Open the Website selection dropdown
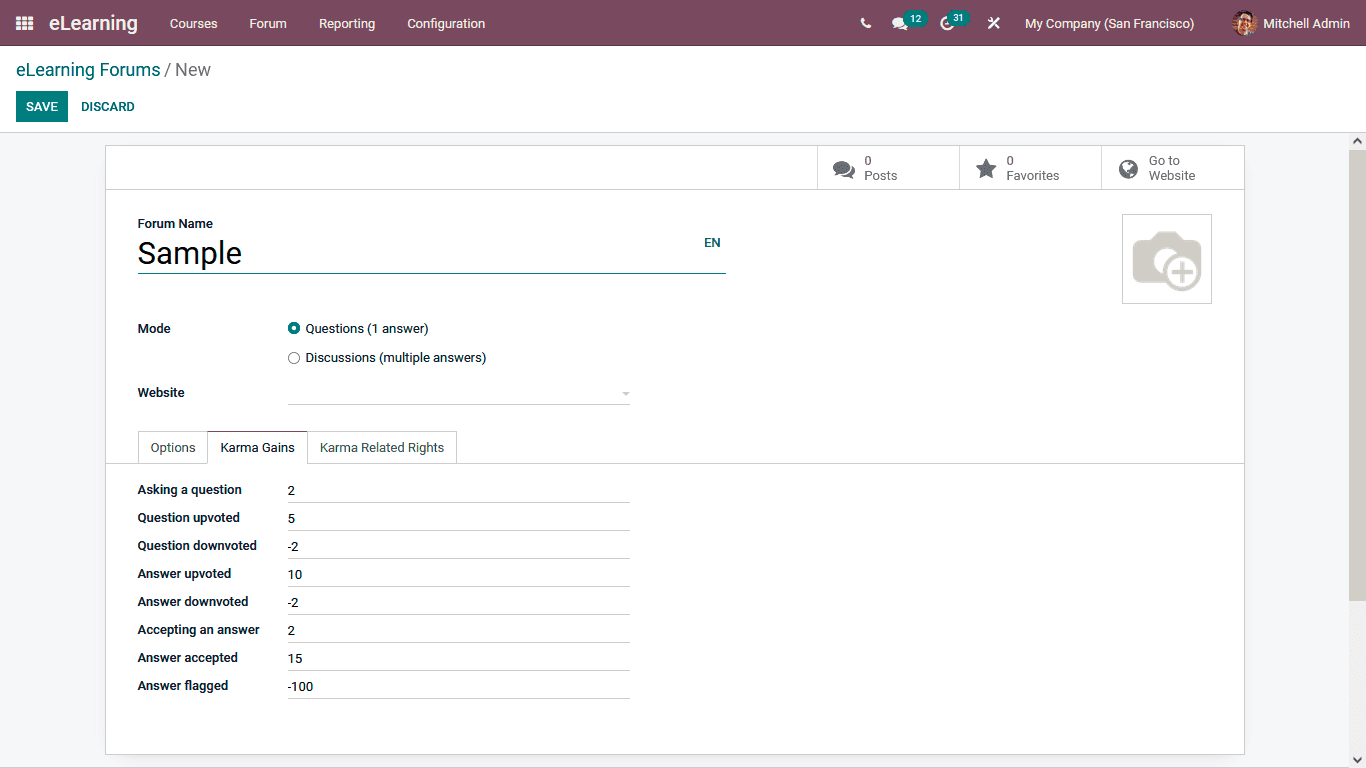This screenshot has width=1366, height=768. coord(458,392)
